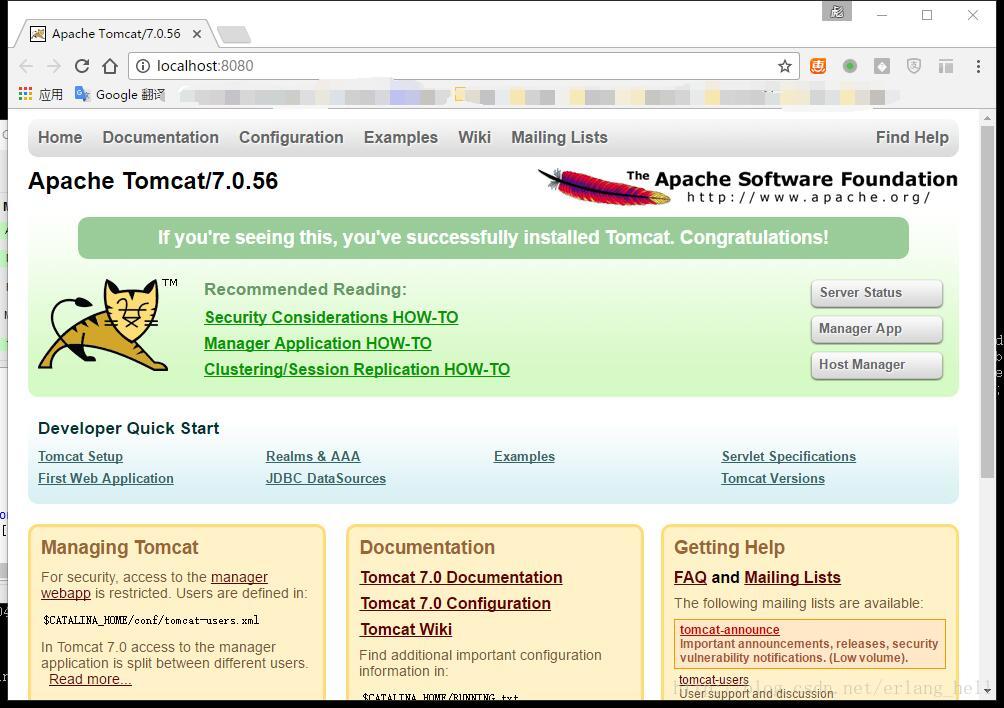
Task: Open Manager Application HOW-TO link
Action: 318,344
